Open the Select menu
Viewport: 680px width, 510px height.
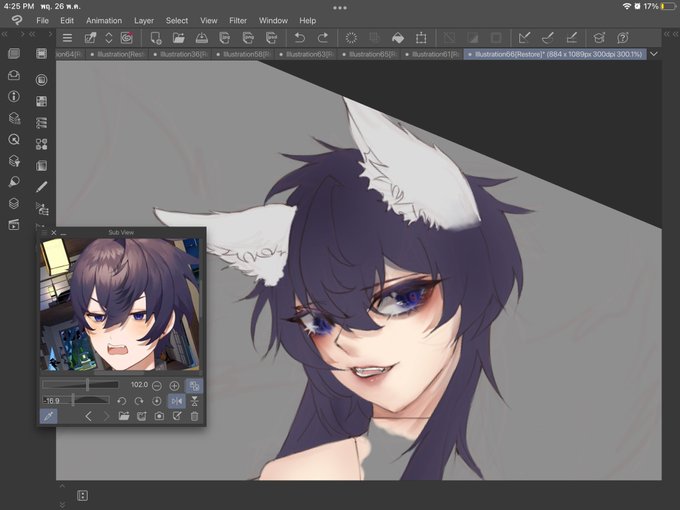click(177, 20)
